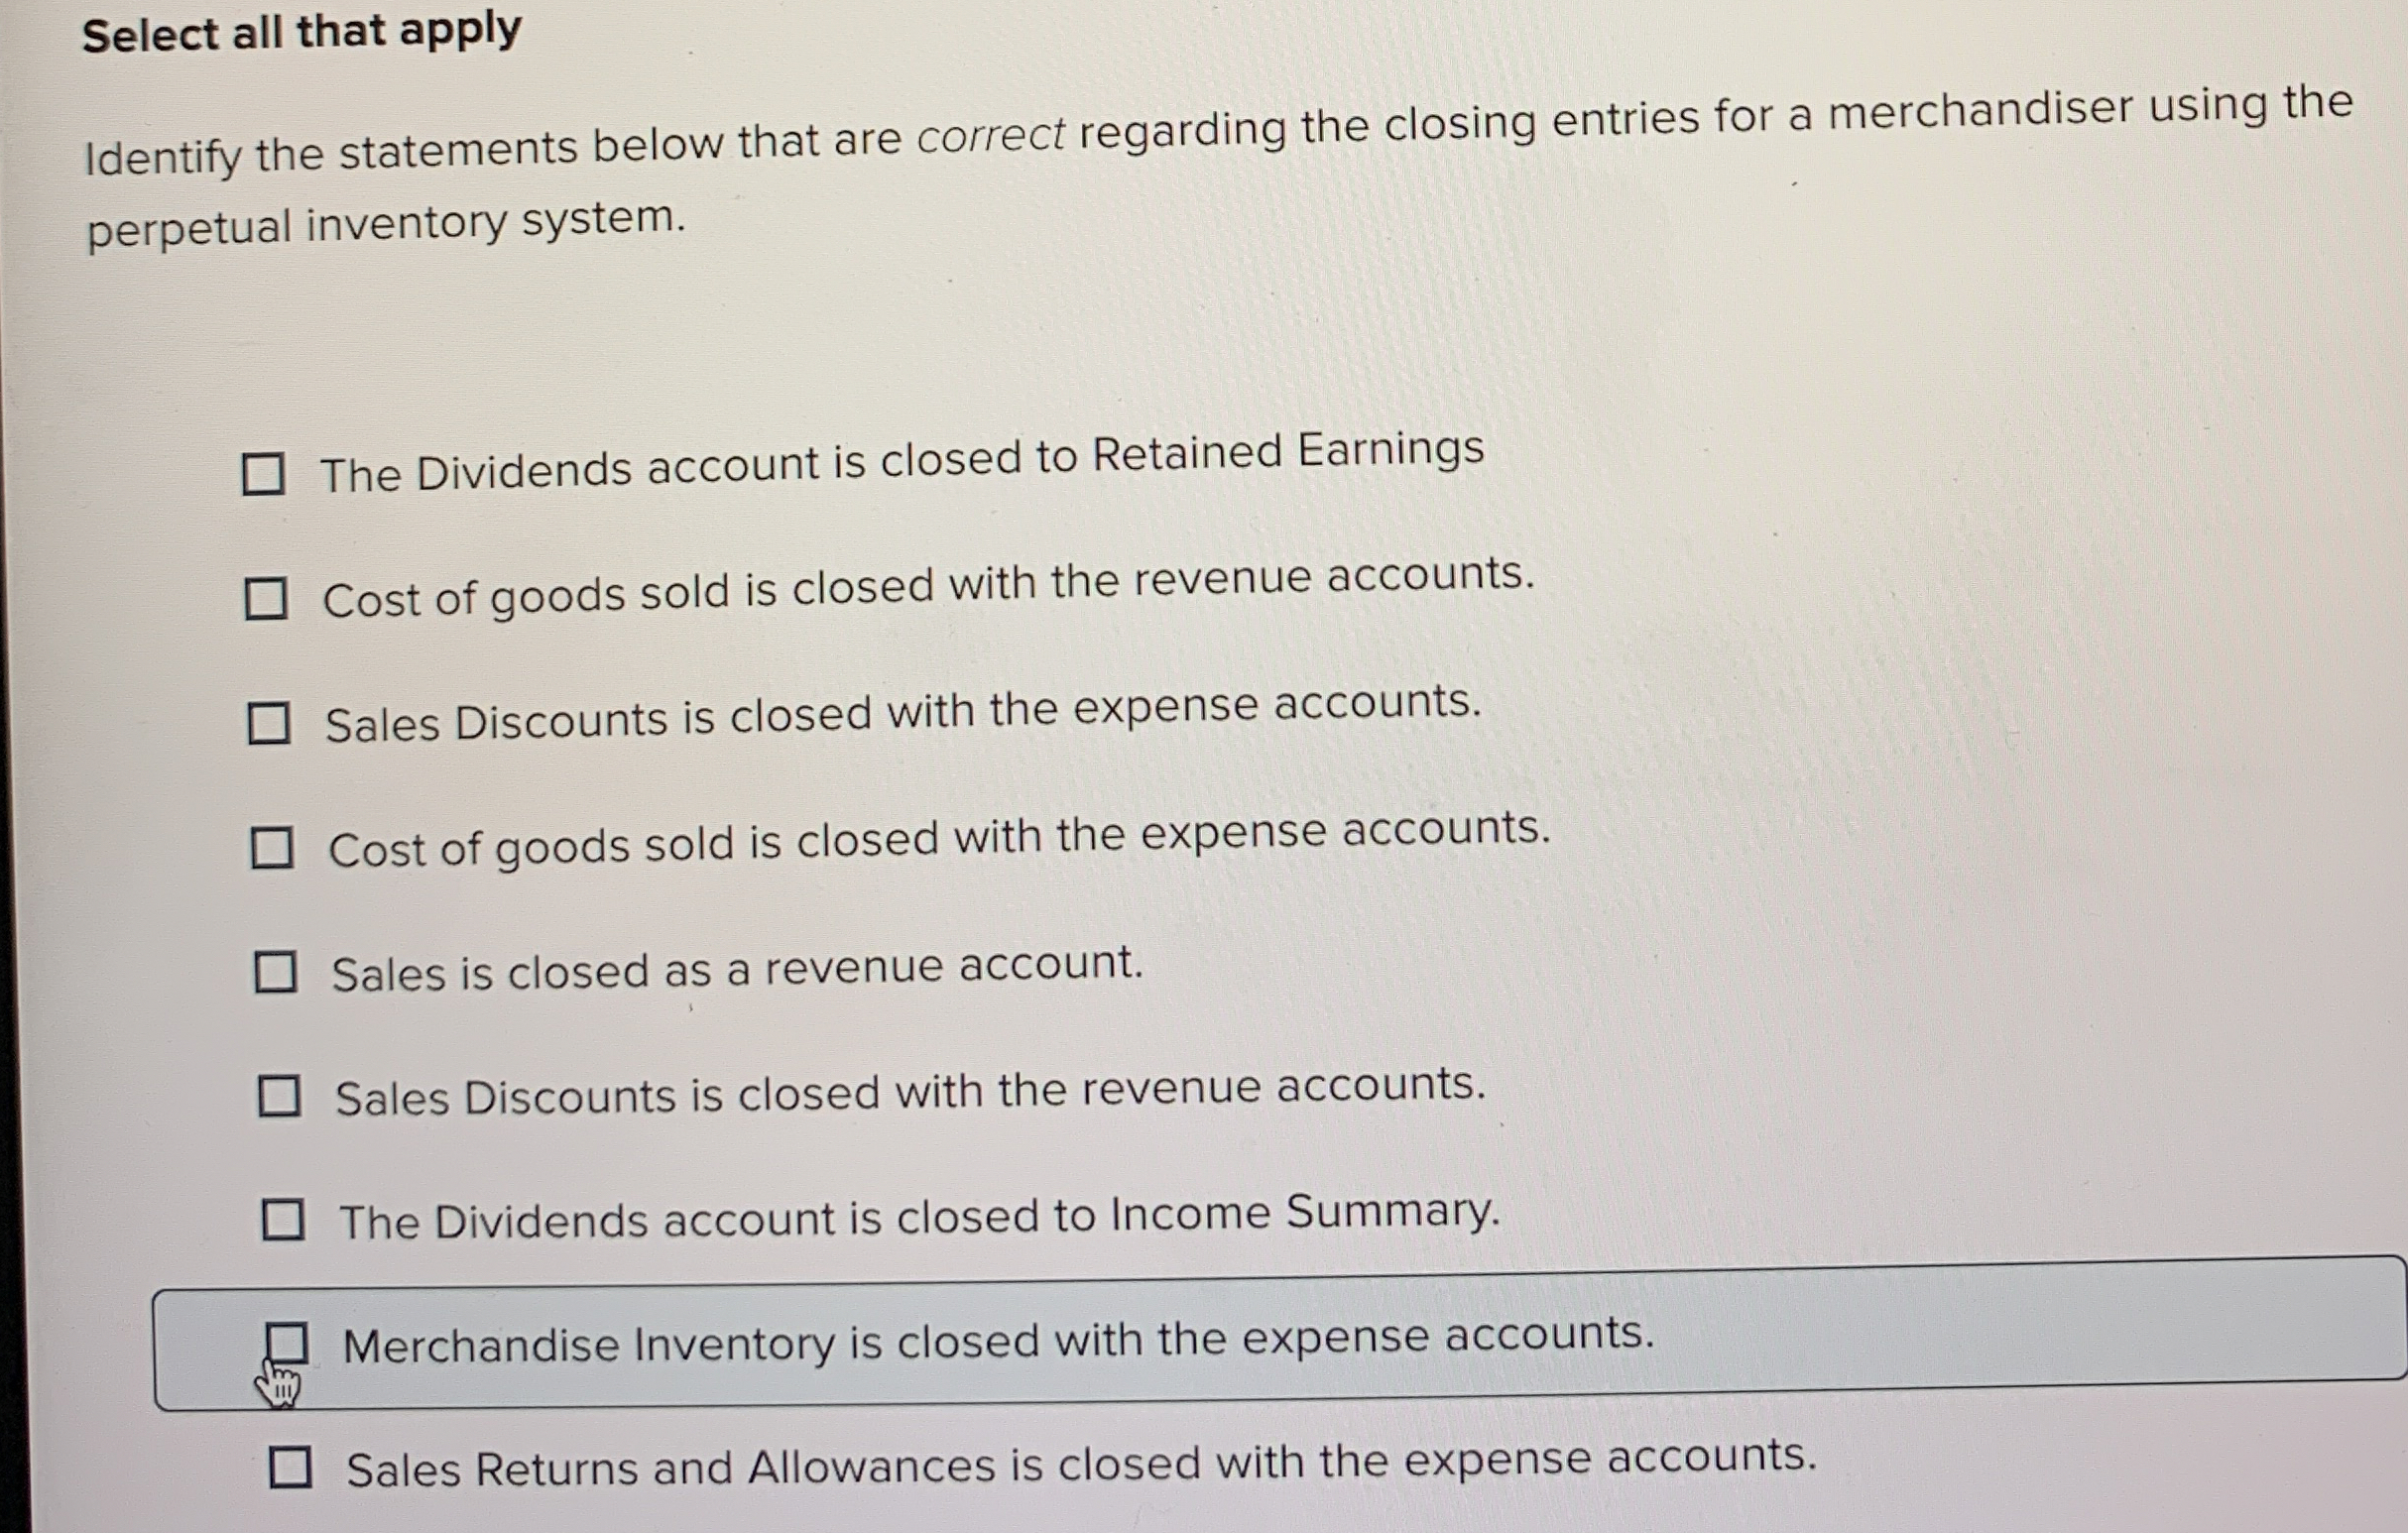Click the Sales Discounts expense statement label
This screenshot has width=2408, height=1533.
(900, 720)
